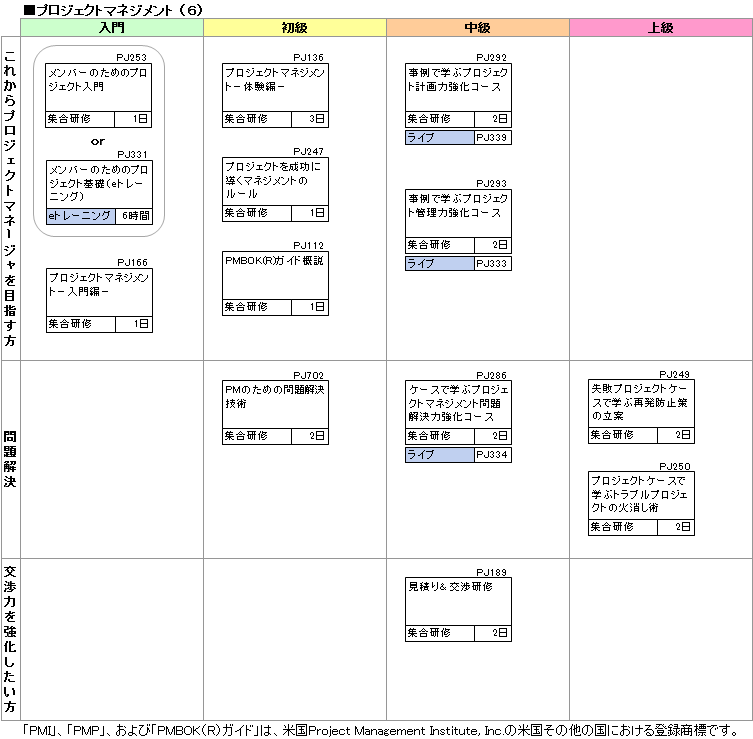This screenshot has width=753, height=739.
Task: Click course code PJ286
Action: tap(491, 375)
